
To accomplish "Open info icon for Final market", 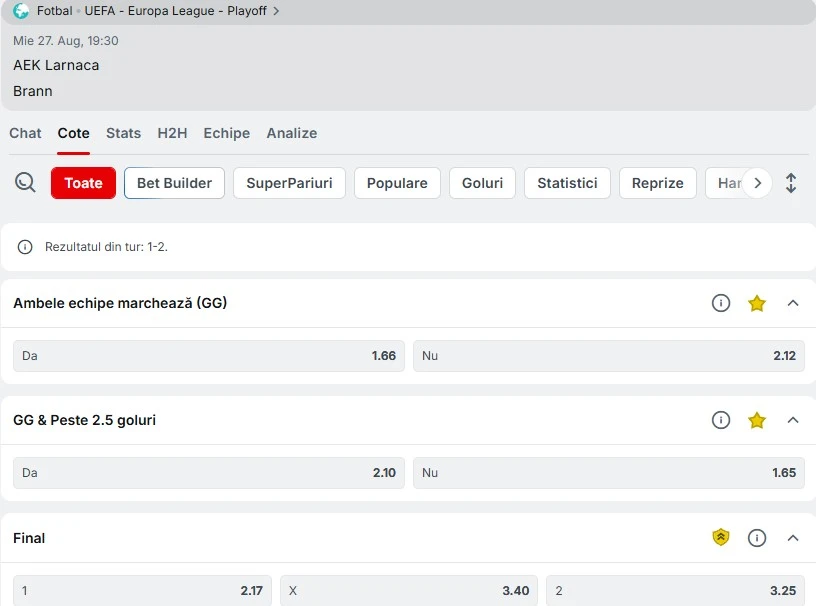I will pyautogui.click(x=757, y=538).
